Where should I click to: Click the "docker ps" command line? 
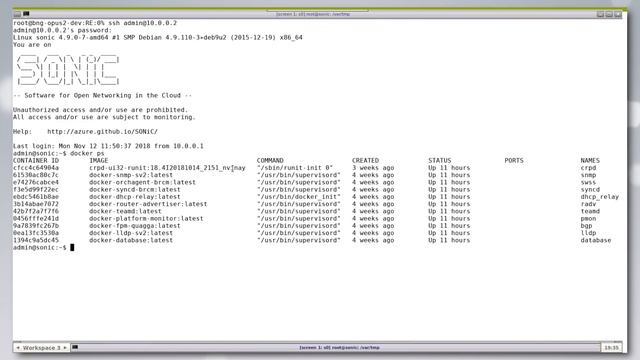[x=59, y=153]
